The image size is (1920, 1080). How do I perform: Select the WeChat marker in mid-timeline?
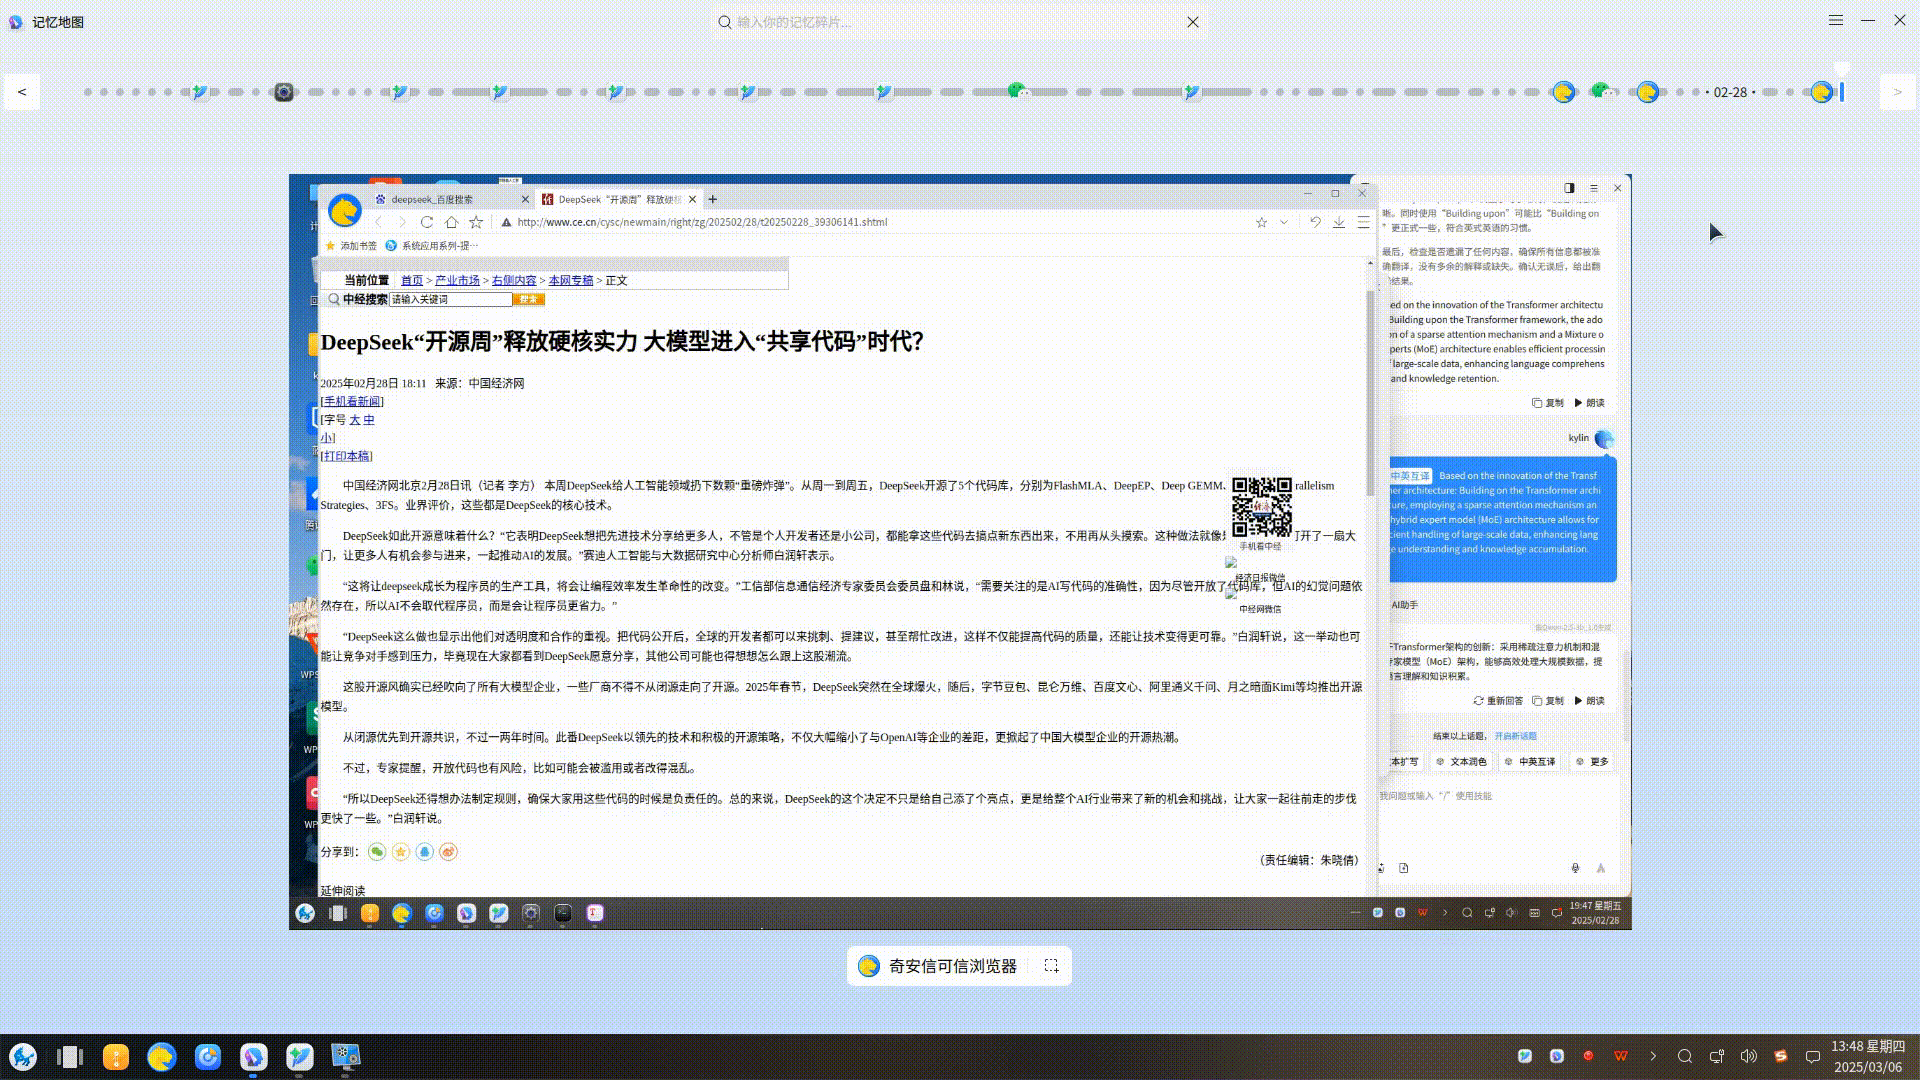[x=1018, y=91]
